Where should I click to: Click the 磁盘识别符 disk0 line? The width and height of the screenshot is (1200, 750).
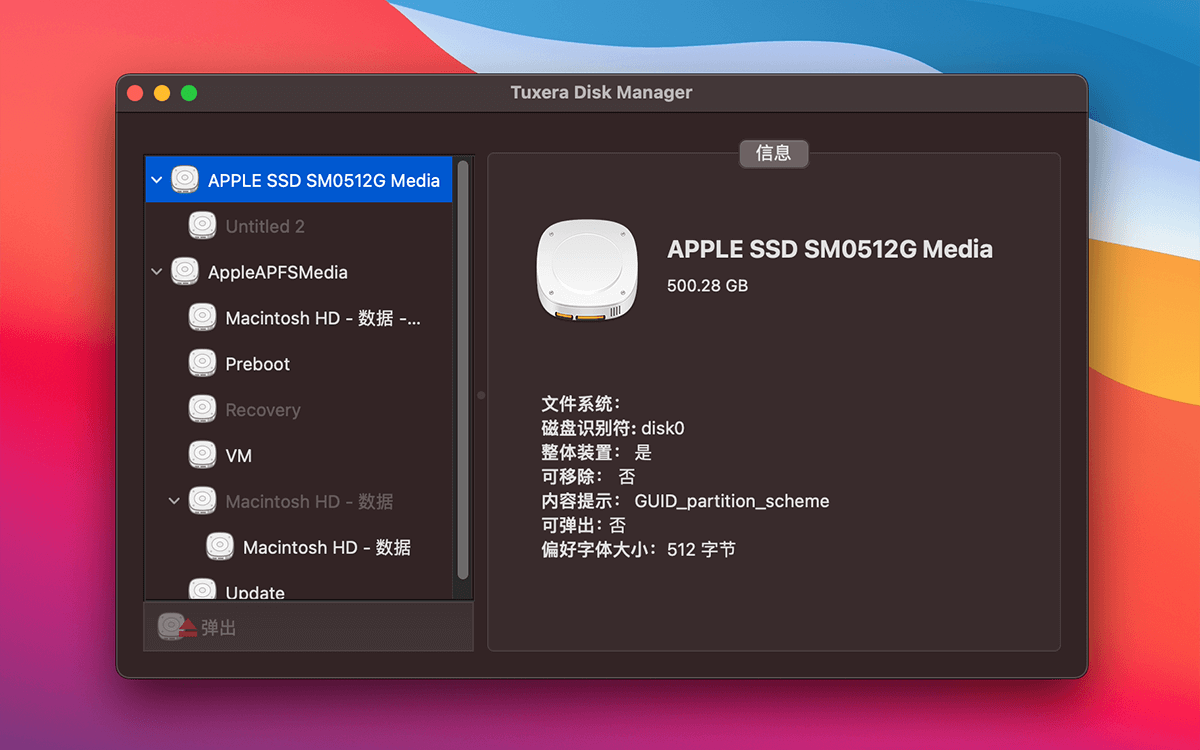coord(613,428)
